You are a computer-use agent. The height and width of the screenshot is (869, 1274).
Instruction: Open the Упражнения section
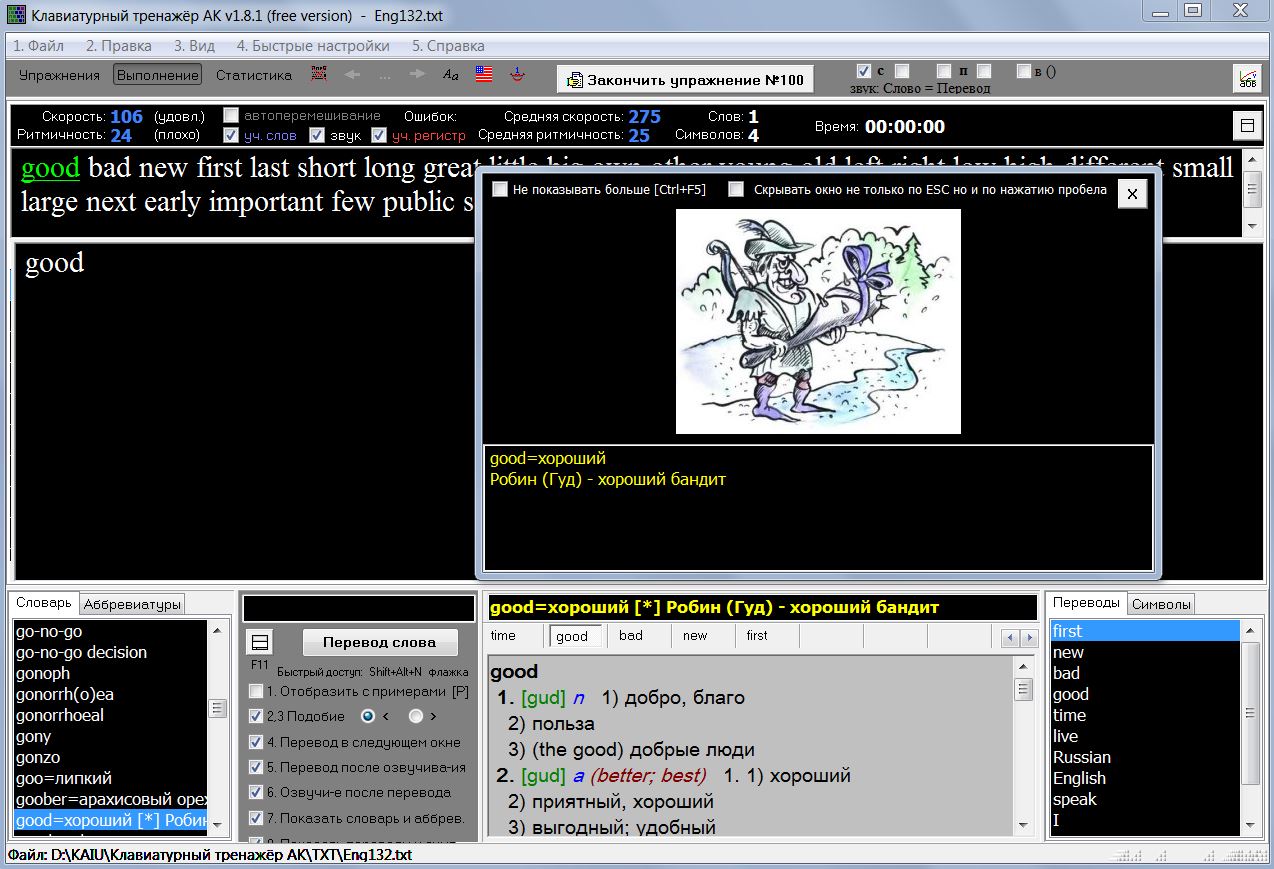tap(59, 75)
